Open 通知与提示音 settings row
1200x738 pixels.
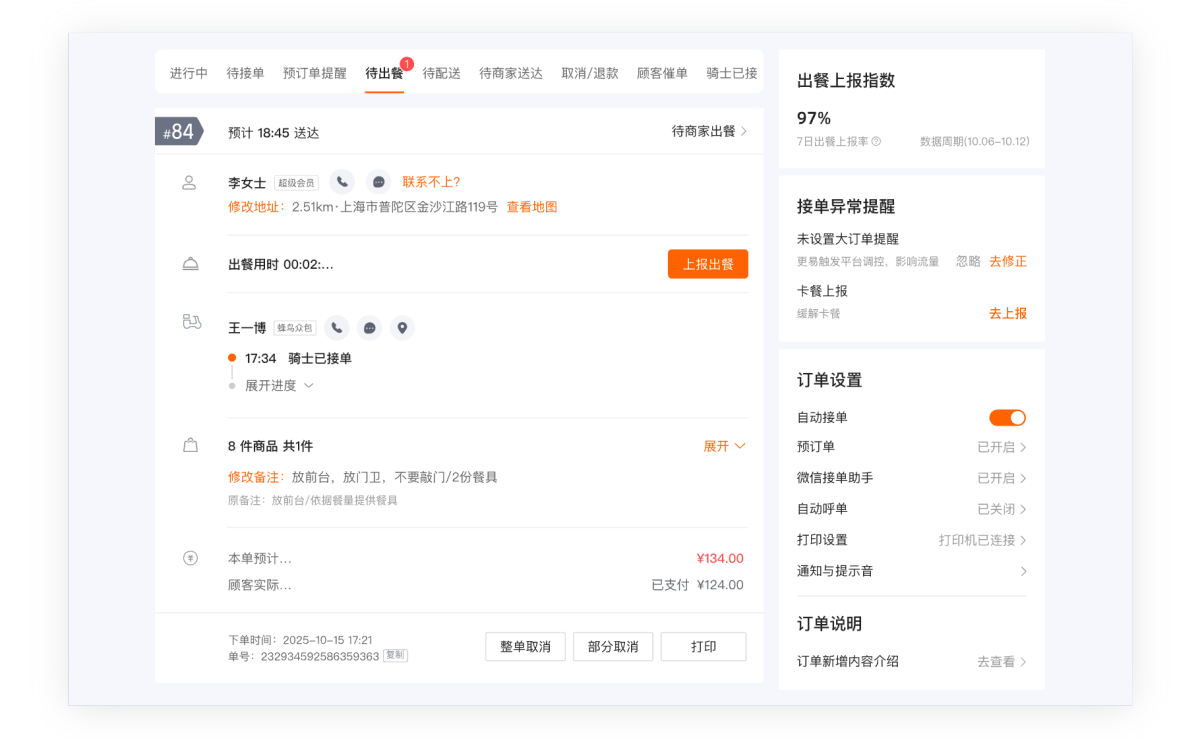pos(911,571)
